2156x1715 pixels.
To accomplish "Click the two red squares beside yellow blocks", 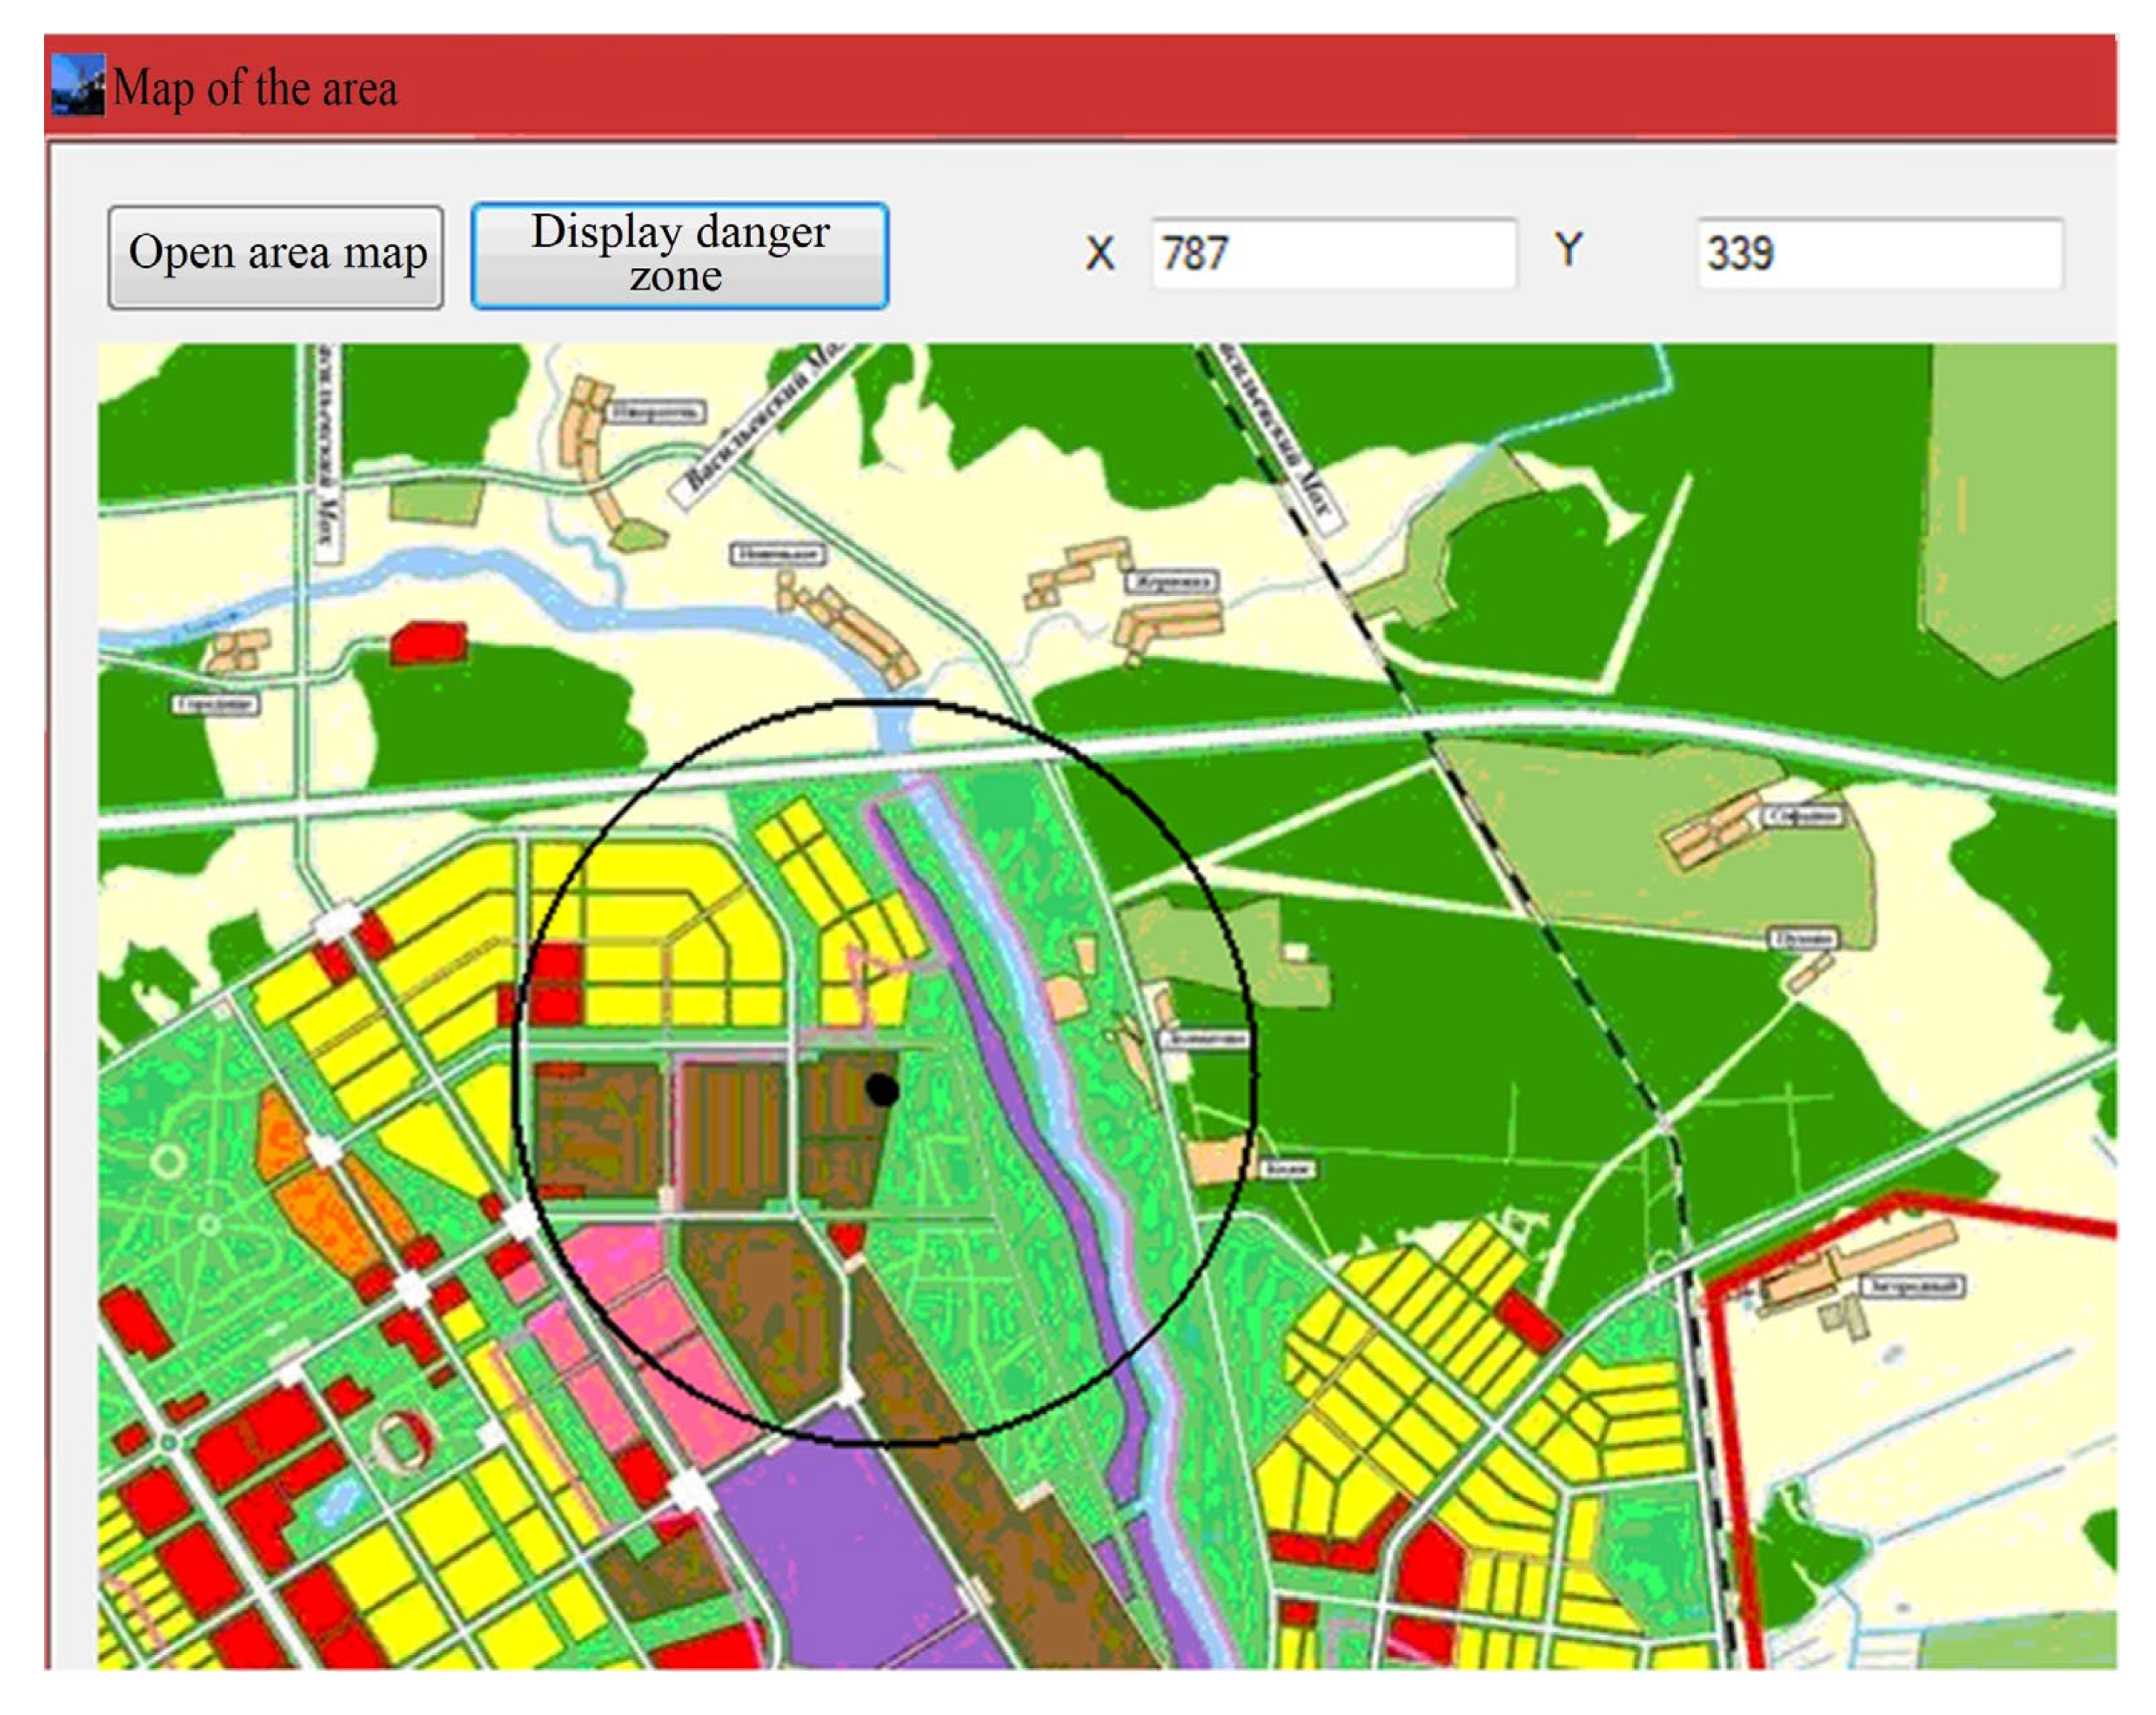I will [556, 985].
